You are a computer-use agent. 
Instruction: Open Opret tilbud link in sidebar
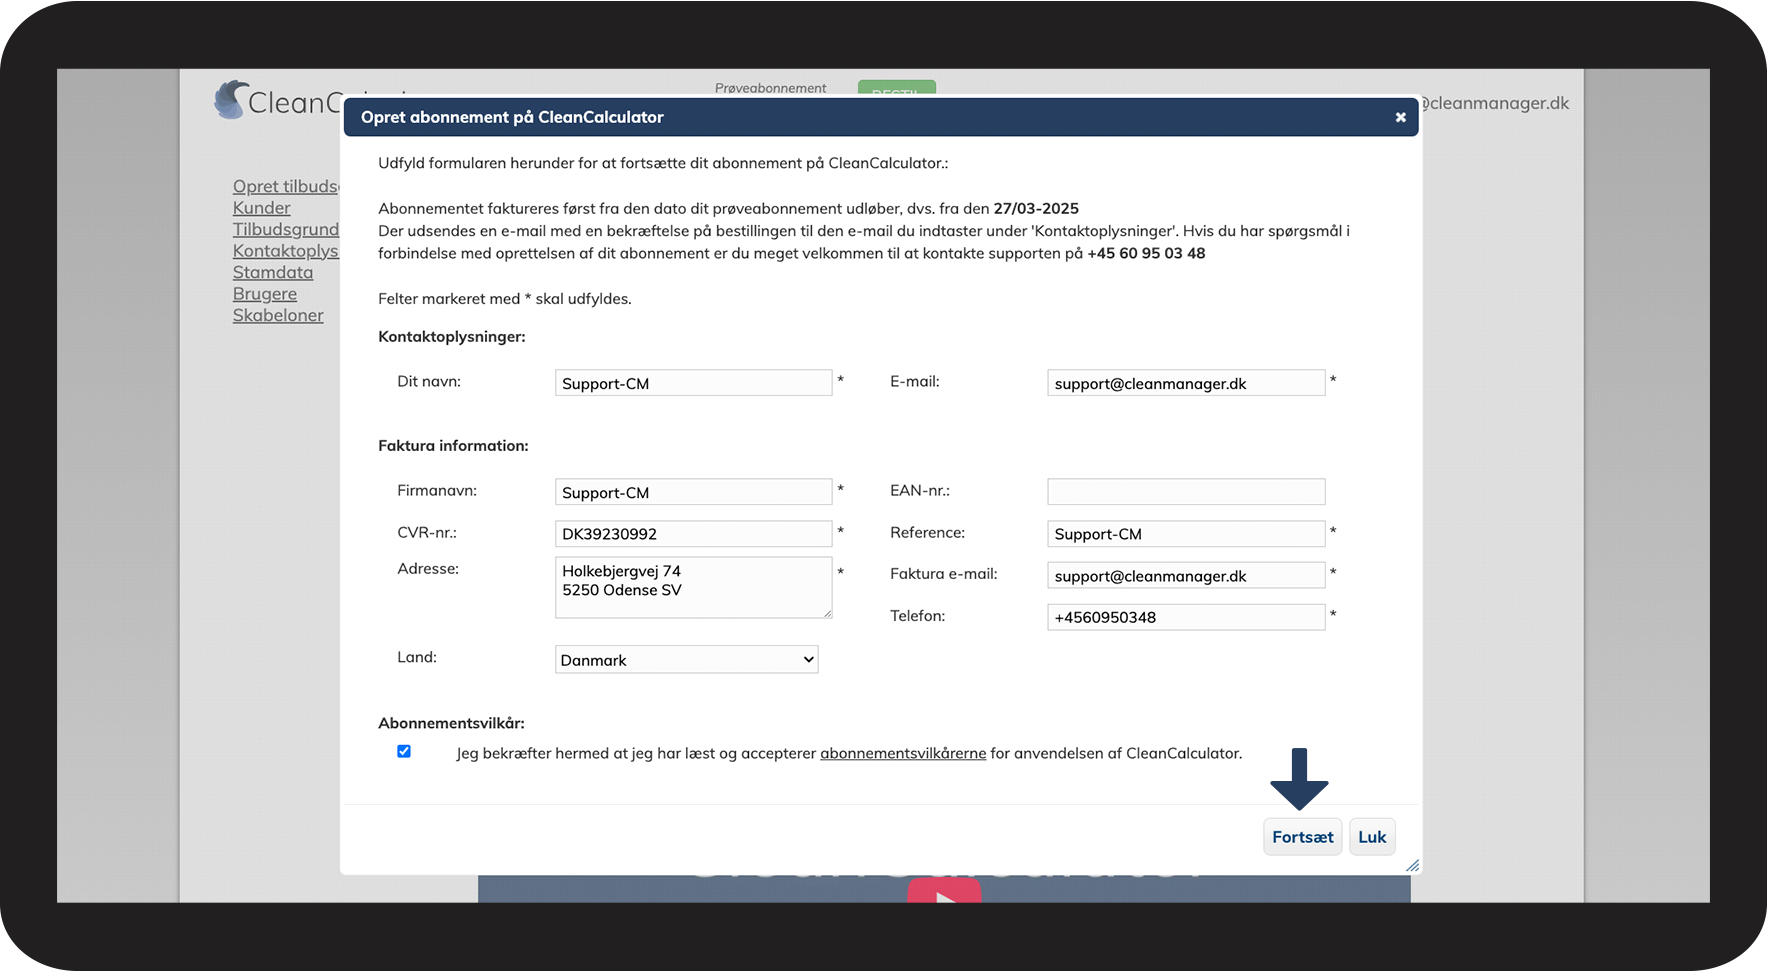286,186
